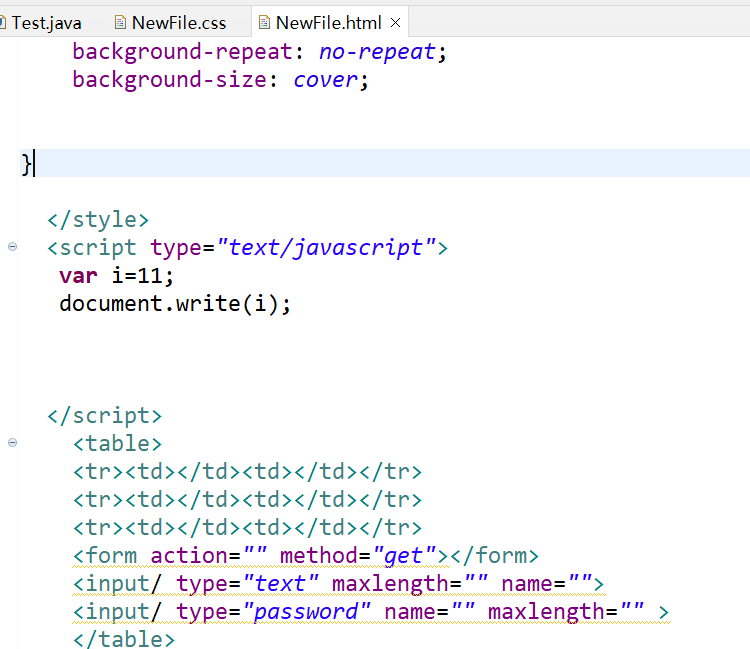Click the document.write(i); line
Screen dimensions: 750x649
(175, 304)
